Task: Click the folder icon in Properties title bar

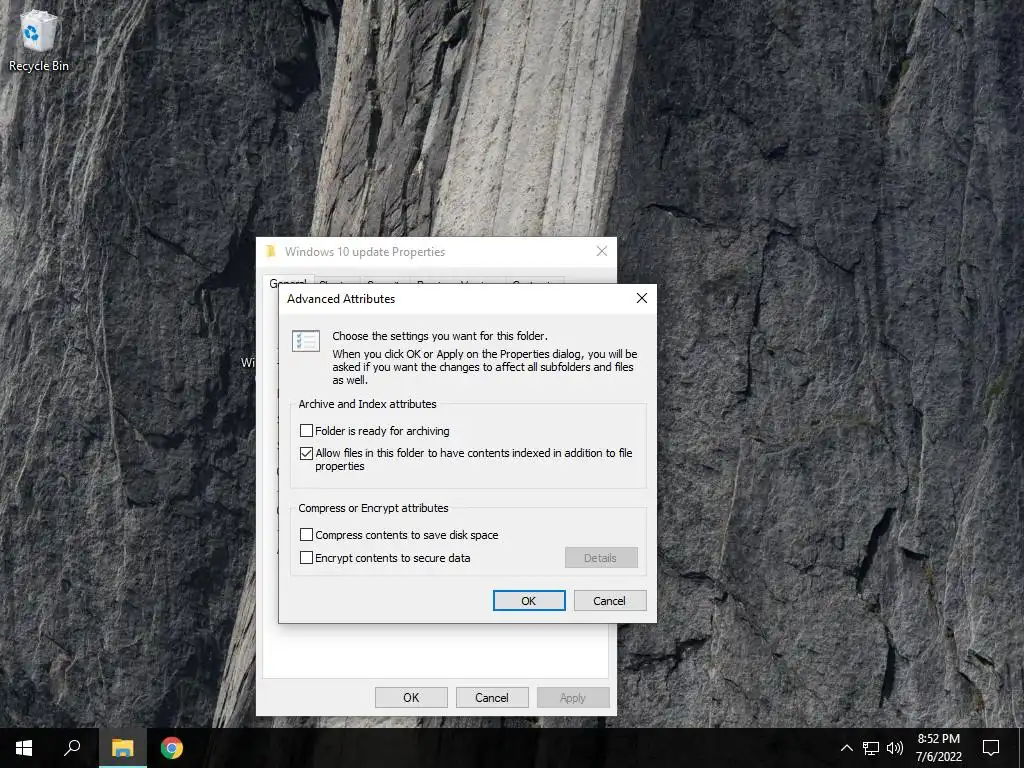Action: click(x=270, y=251)
